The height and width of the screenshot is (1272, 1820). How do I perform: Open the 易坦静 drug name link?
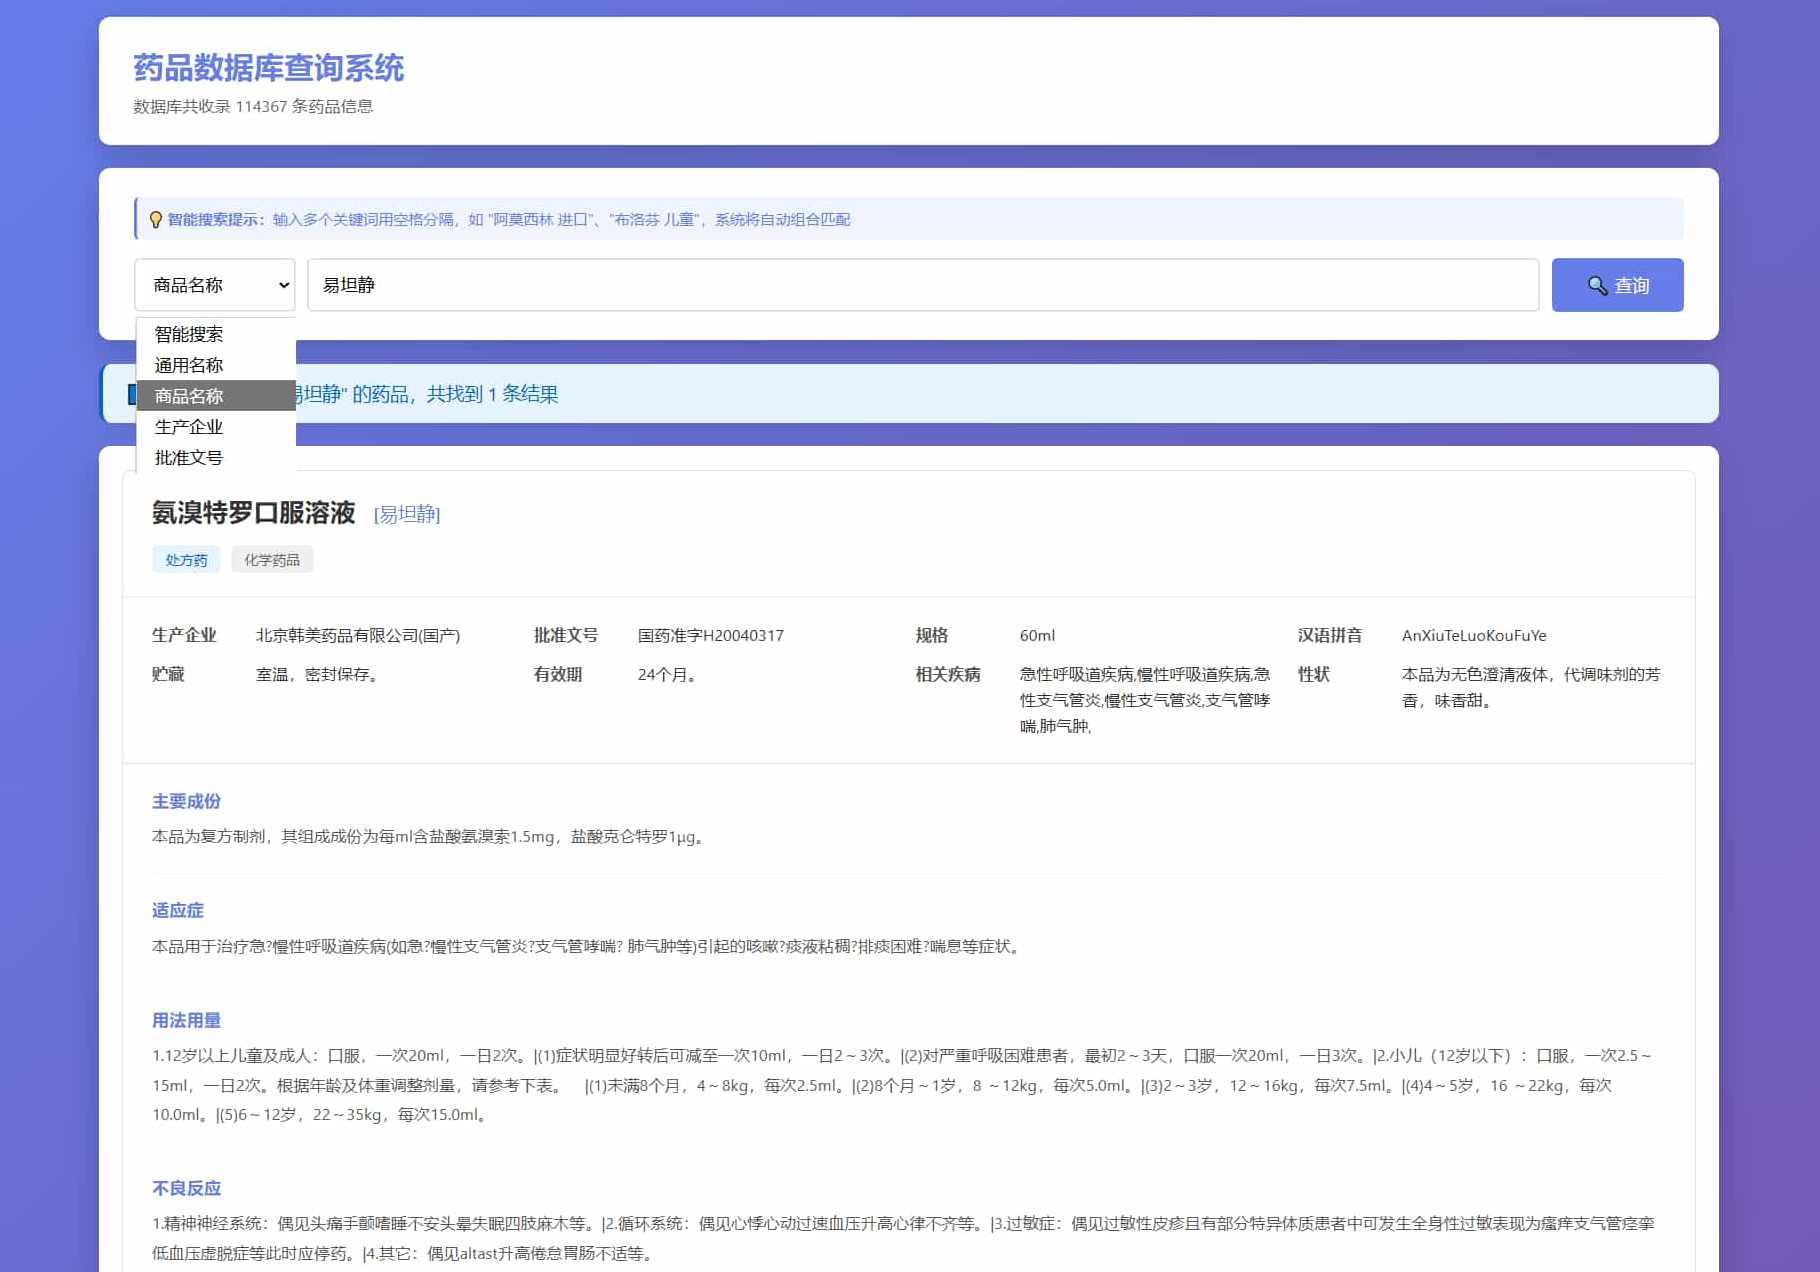click(x=406, y=514)
